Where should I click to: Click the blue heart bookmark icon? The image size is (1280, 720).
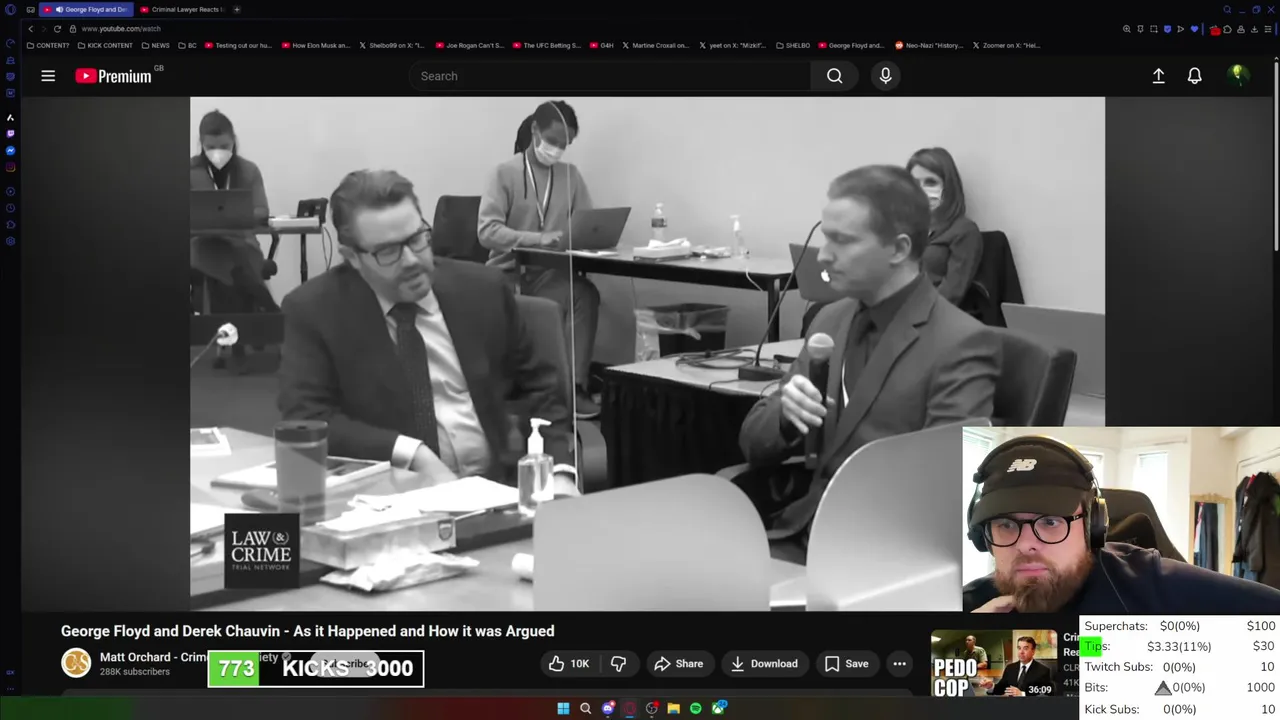1193,29
